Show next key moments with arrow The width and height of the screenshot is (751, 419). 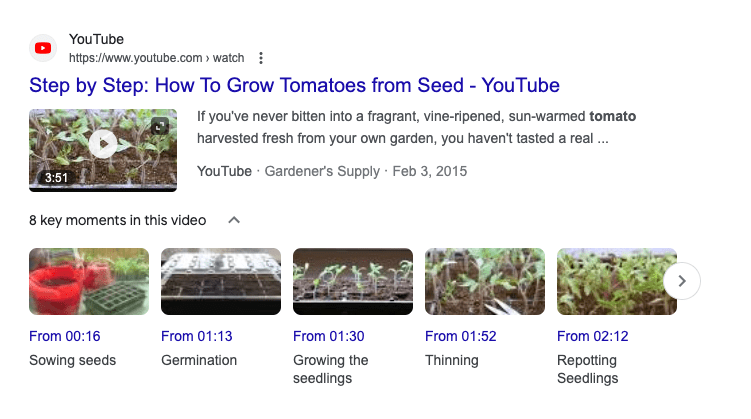[x=682, y=281]
